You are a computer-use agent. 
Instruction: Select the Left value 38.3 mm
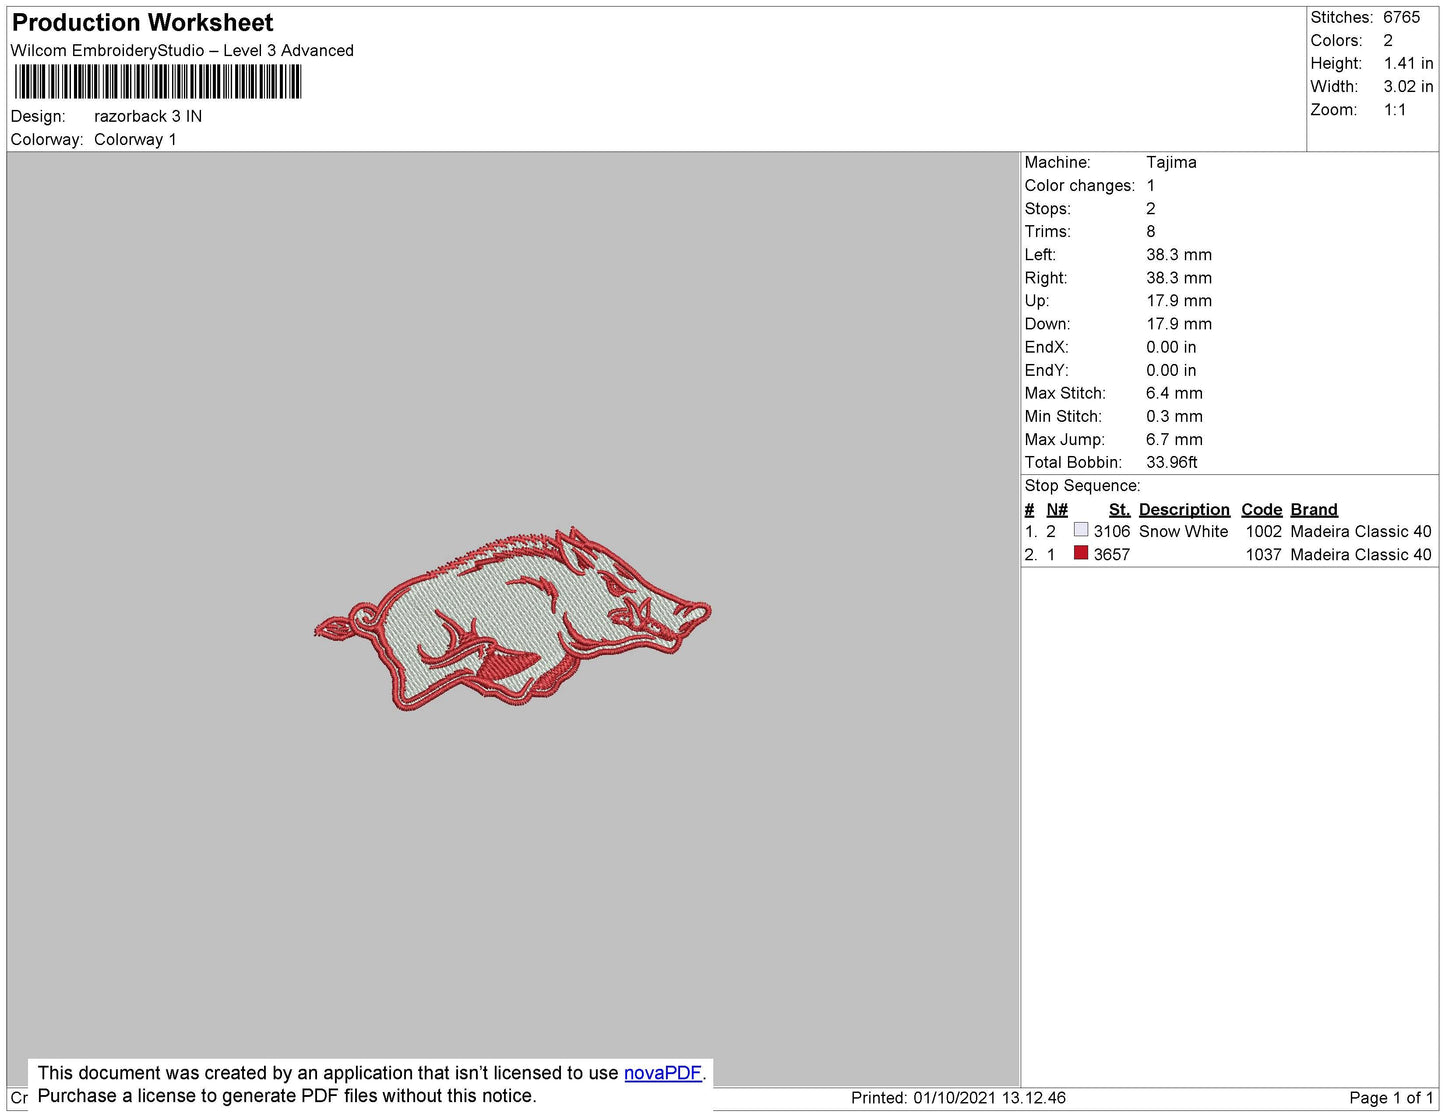[x=1179, y=255]
